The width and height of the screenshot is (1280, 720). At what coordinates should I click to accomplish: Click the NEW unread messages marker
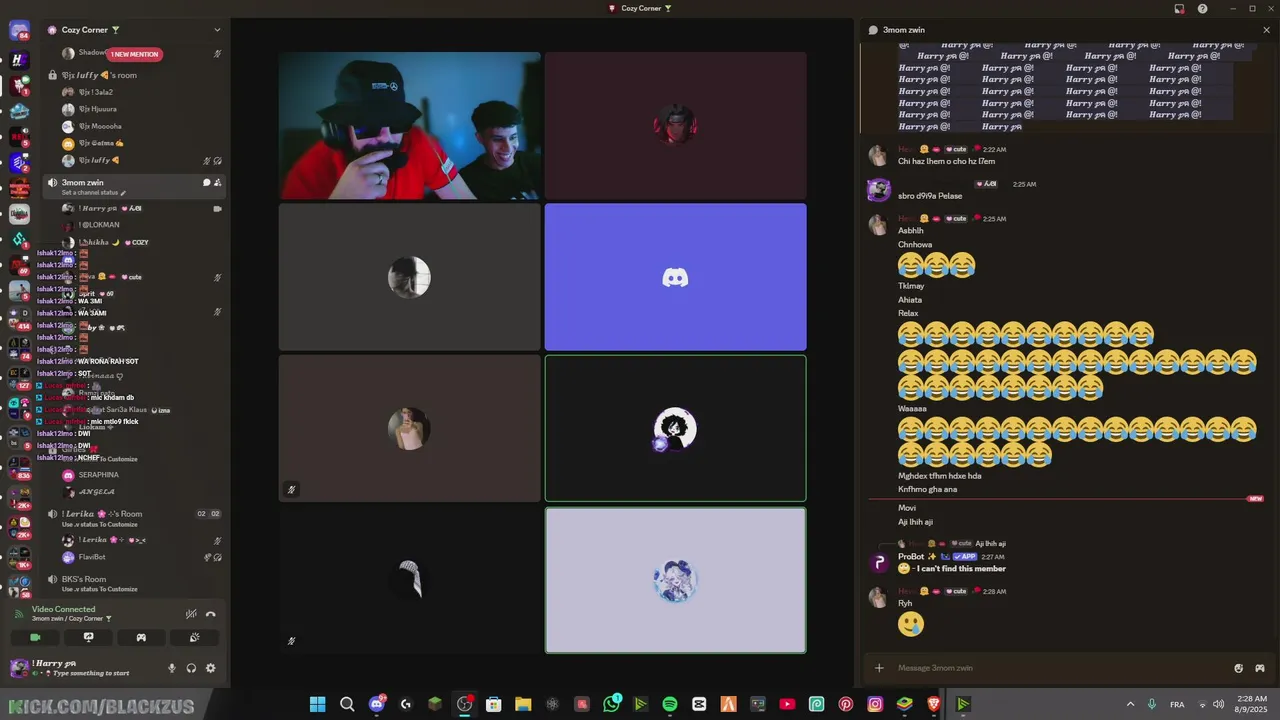click(x=1256, y=498)
